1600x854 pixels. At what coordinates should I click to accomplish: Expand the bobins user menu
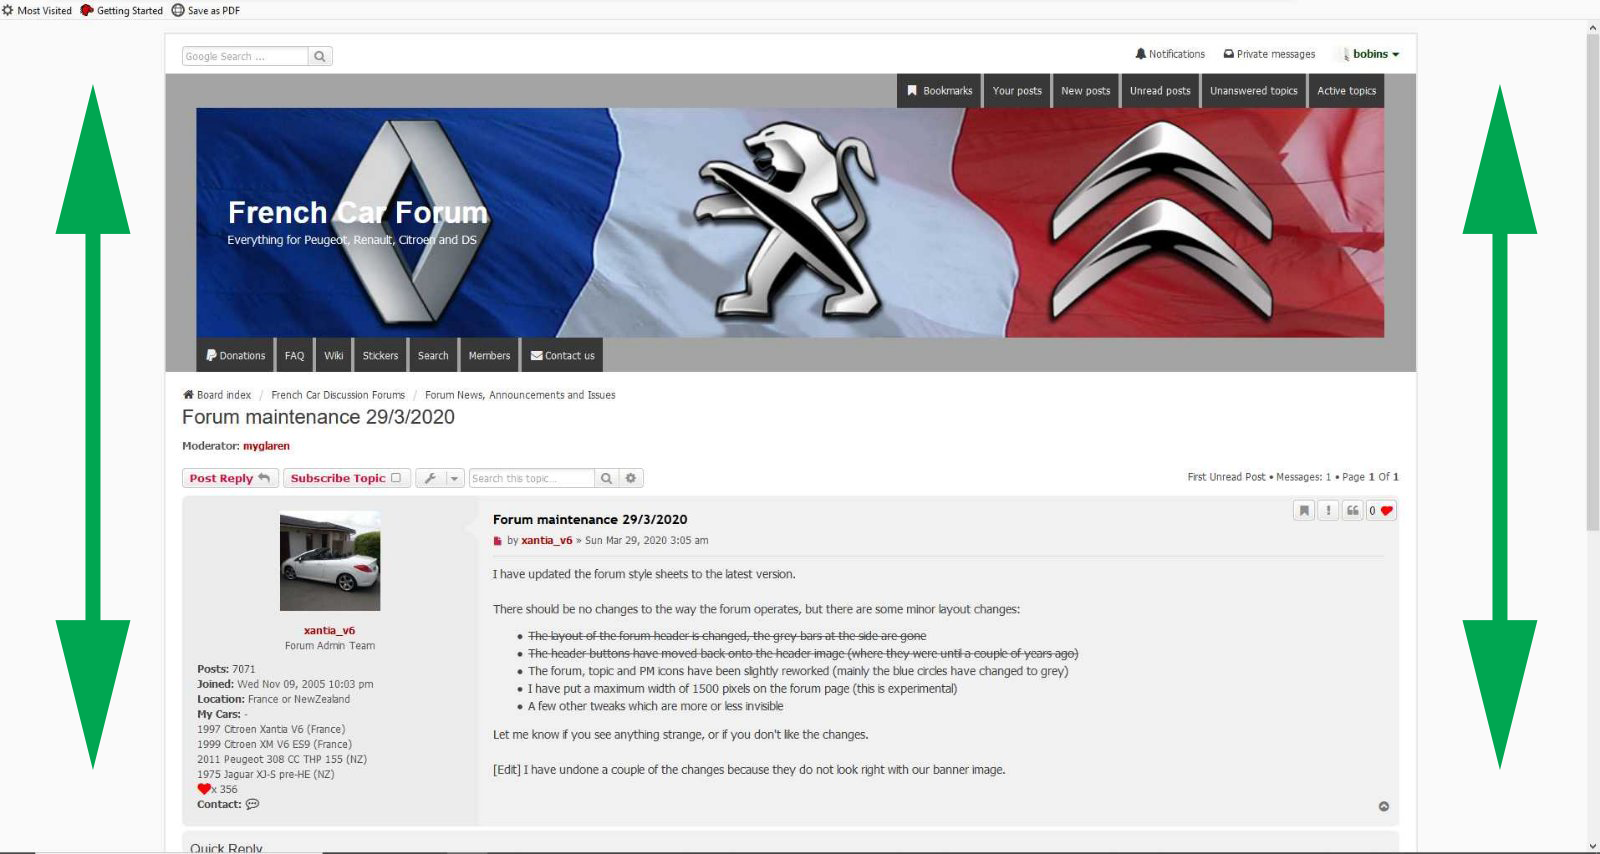(x=1375, y=54)
